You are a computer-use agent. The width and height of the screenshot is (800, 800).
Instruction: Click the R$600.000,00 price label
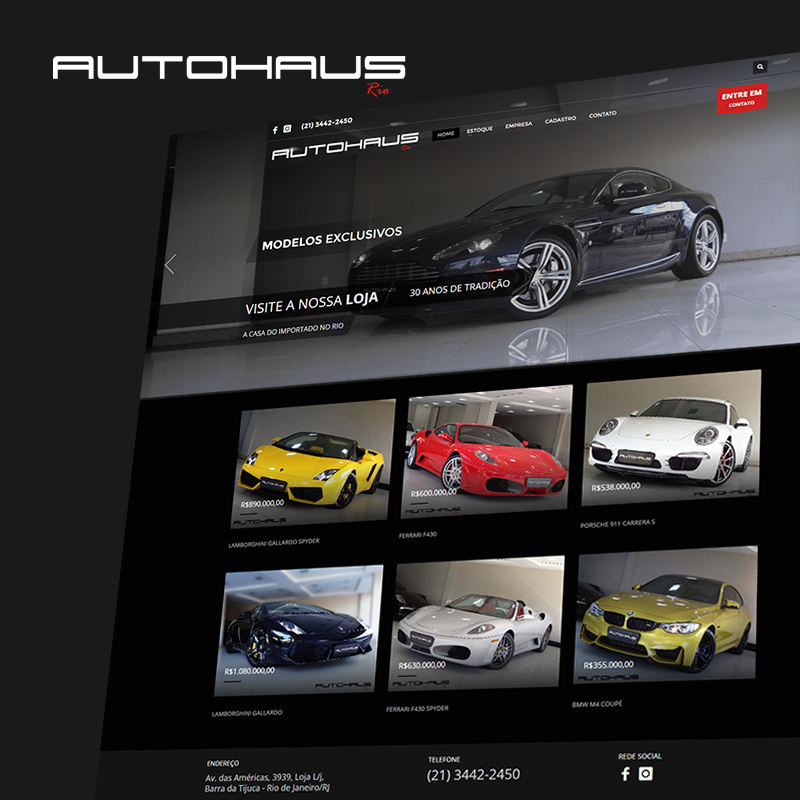pyautogui.click(x=434, y=493)
